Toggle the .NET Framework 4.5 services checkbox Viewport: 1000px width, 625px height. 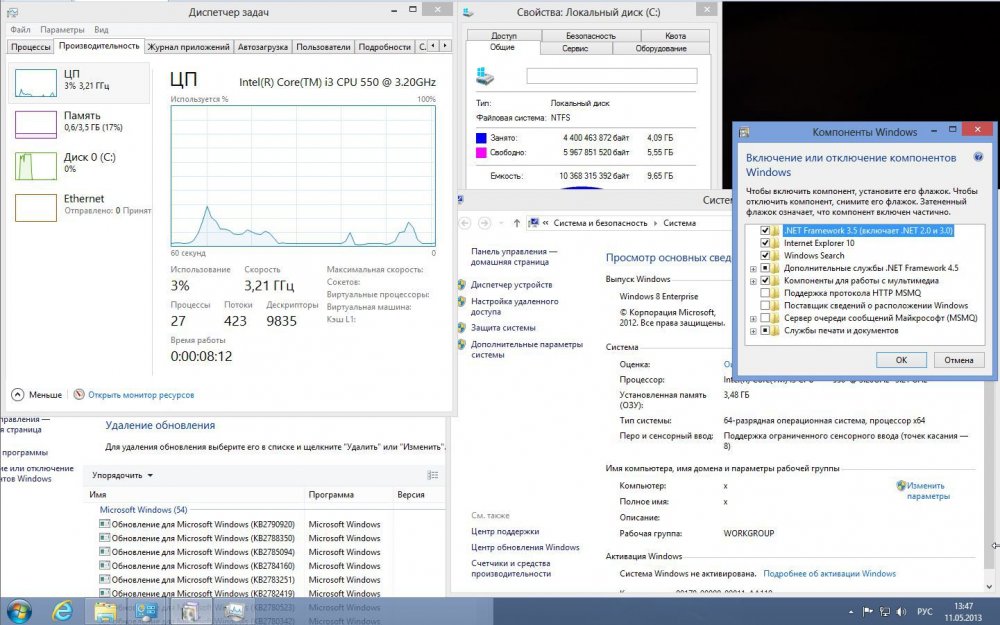click(x=765, y=268)
